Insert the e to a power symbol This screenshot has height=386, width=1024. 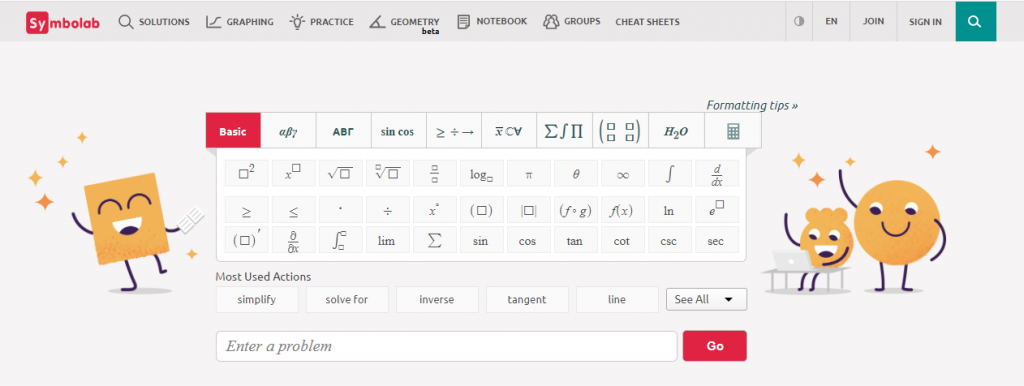(x=717, y=210)
